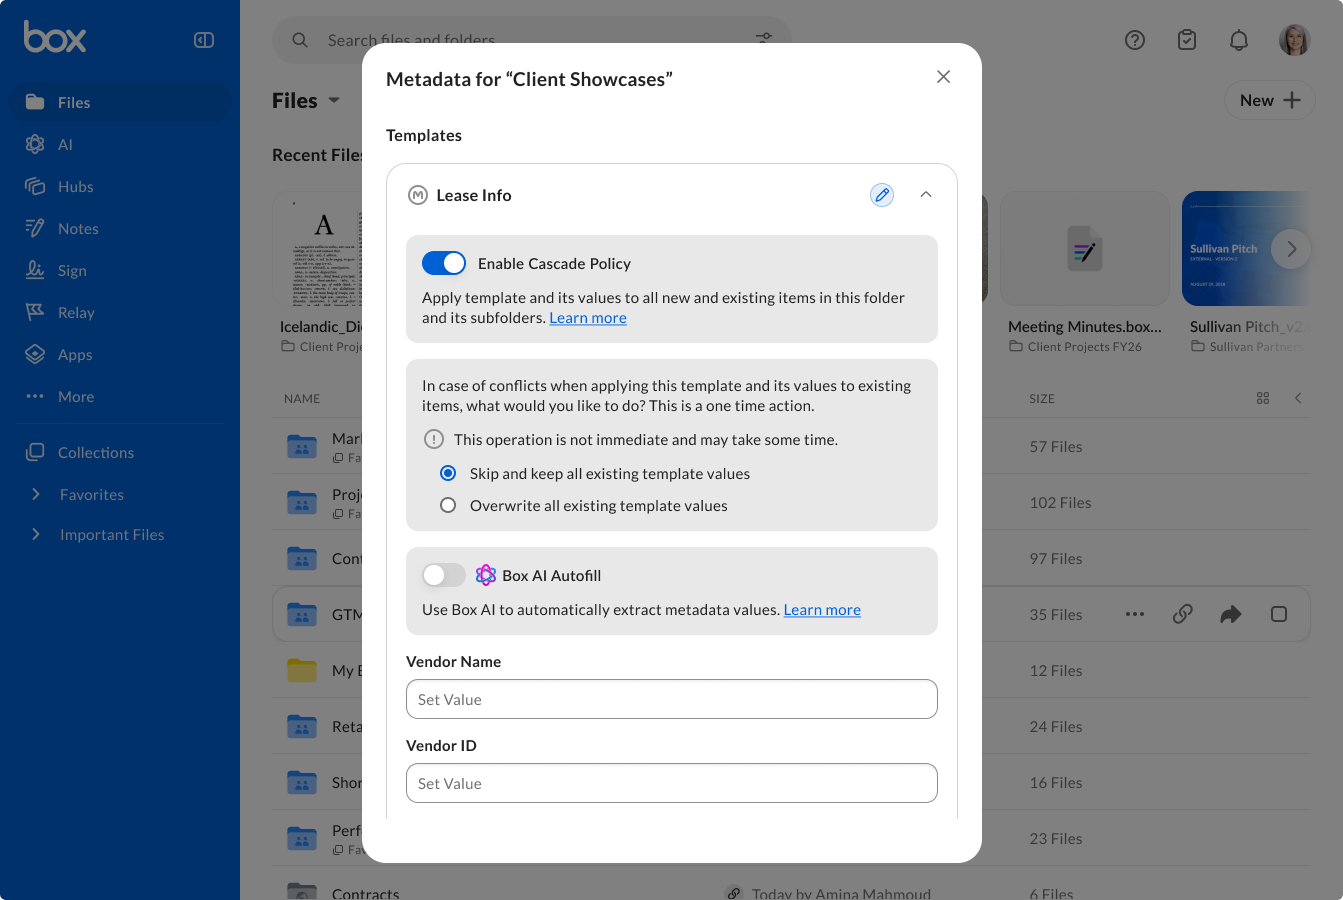1343x900 pixels.
Task: Expand the Favorites collection
Action: tap(36, 494)
